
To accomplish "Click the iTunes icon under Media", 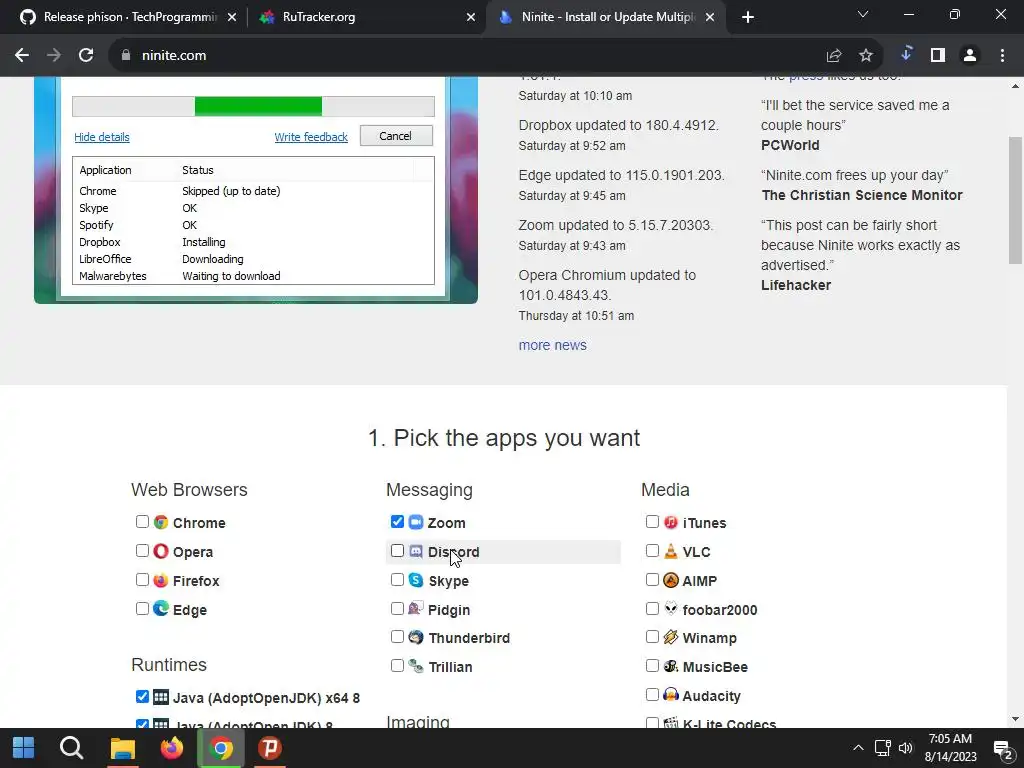I will point(671,522).
